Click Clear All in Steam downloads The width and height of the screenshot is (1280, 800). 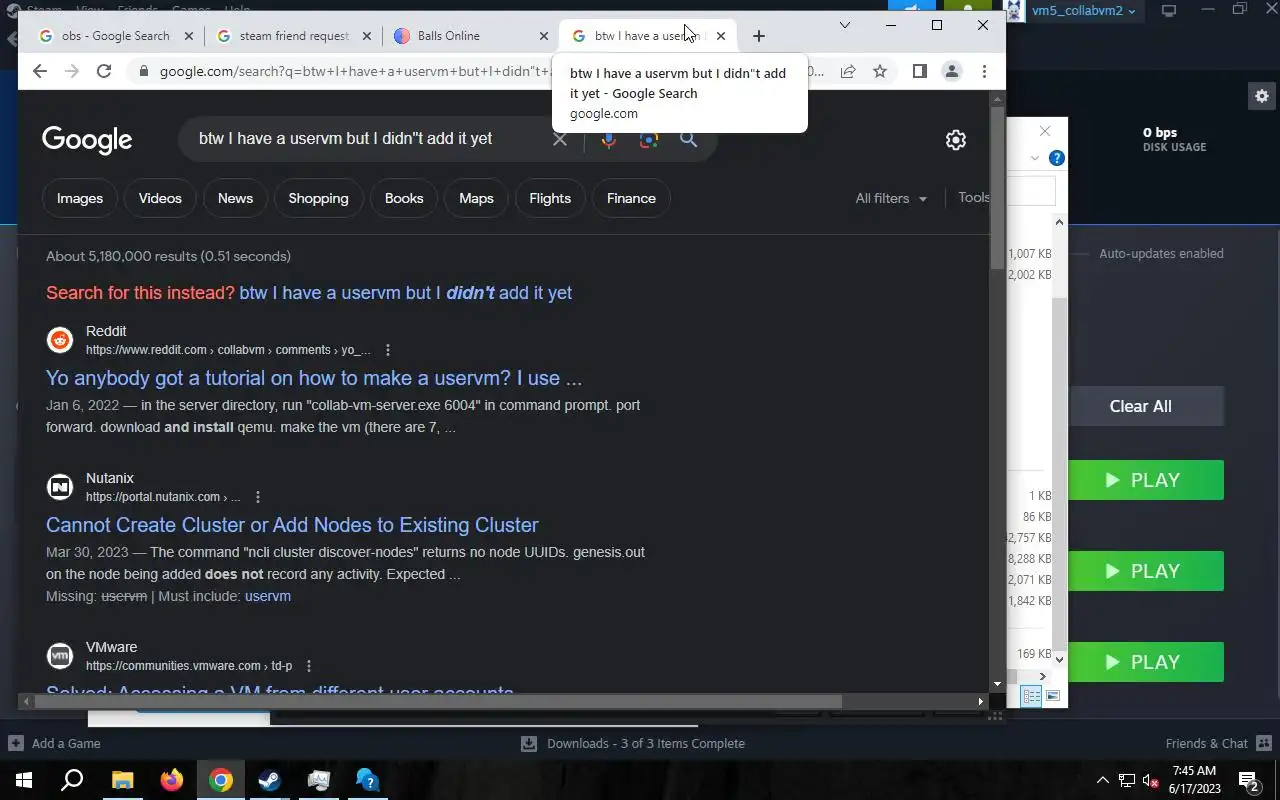coord(1141,406)
